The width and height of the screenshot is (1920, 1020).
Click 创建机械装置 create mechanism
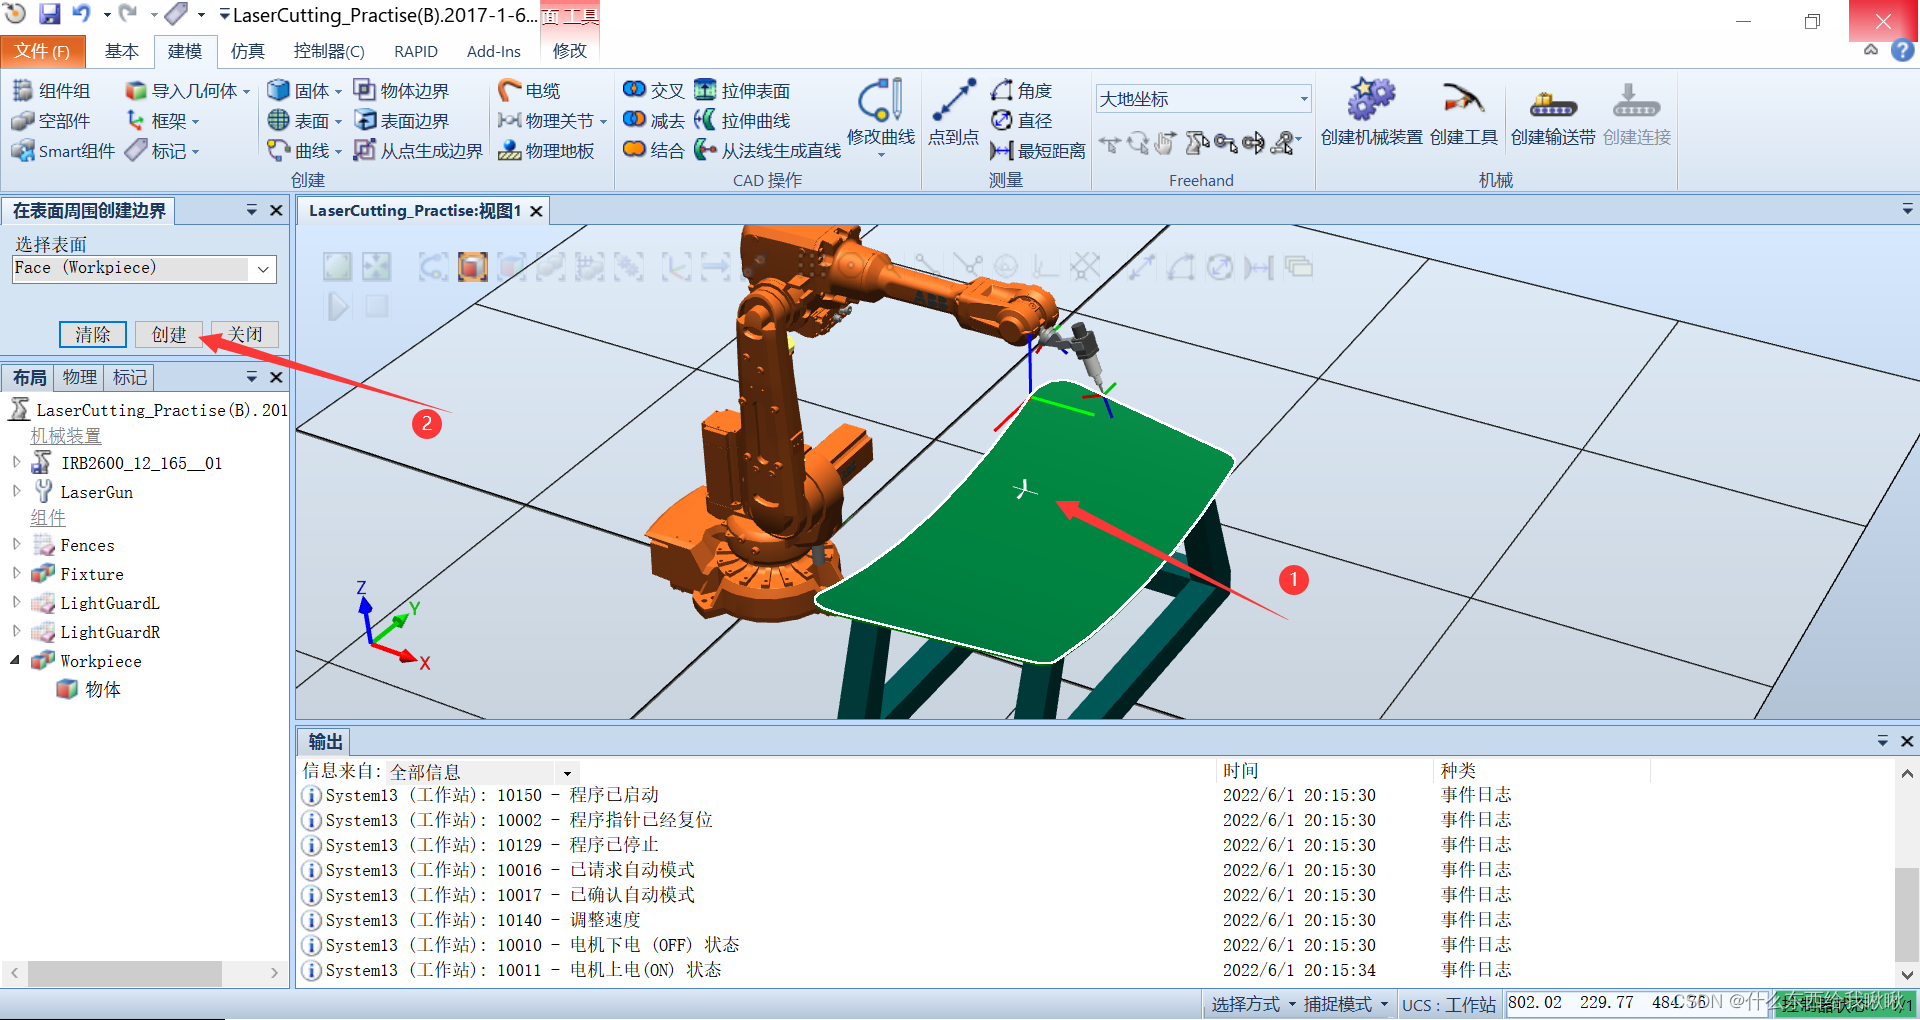tap(1371, 113)
